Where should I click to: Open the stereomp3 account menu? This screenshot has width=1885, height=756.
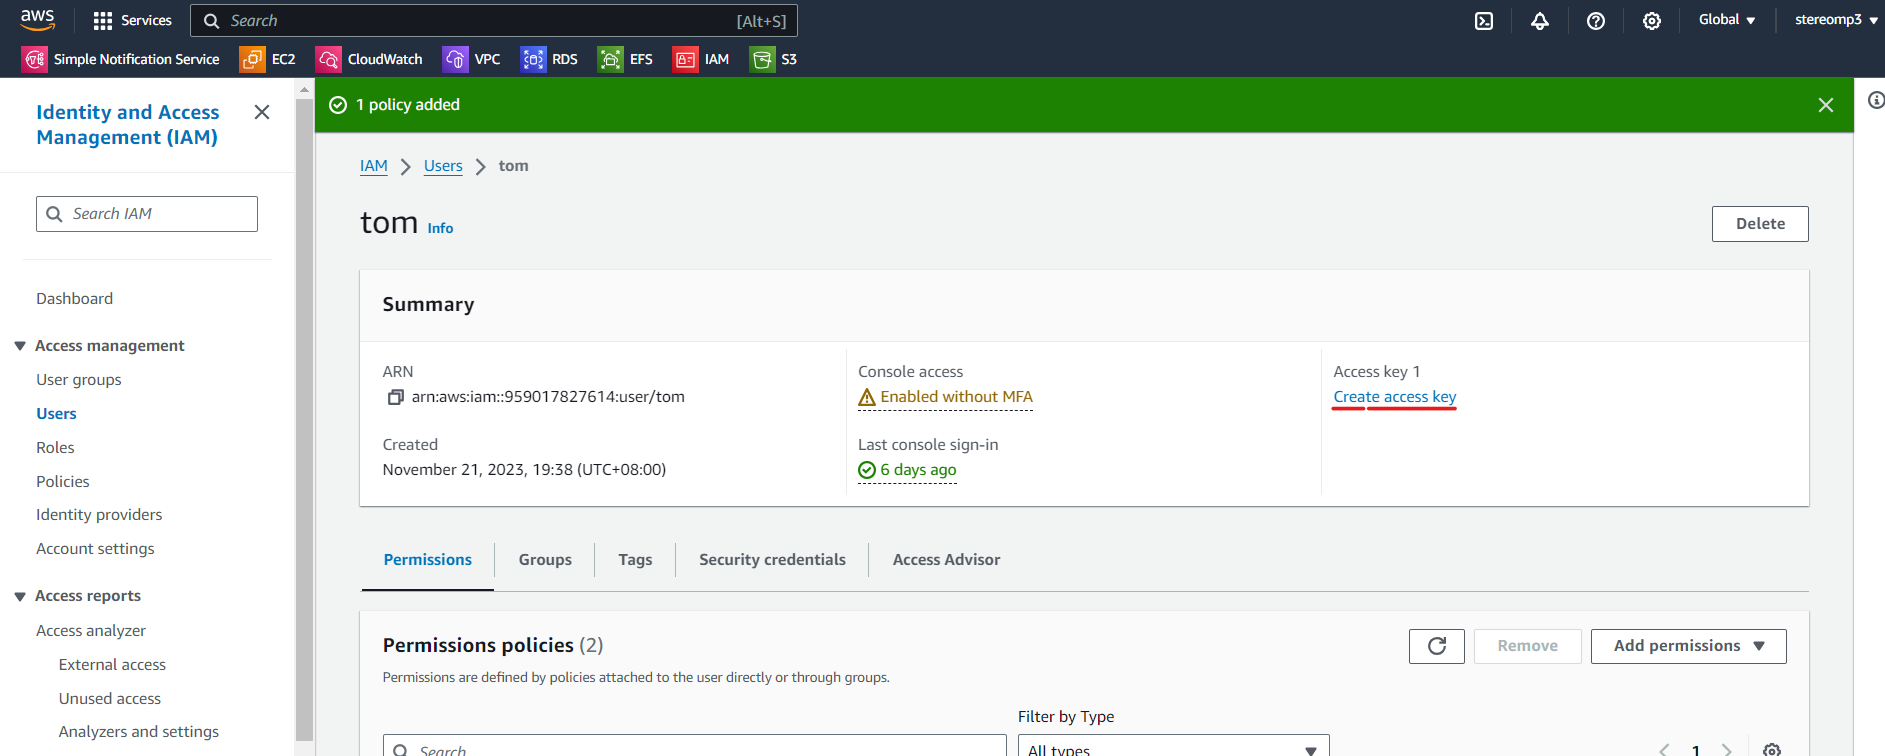pos(1836,20)
